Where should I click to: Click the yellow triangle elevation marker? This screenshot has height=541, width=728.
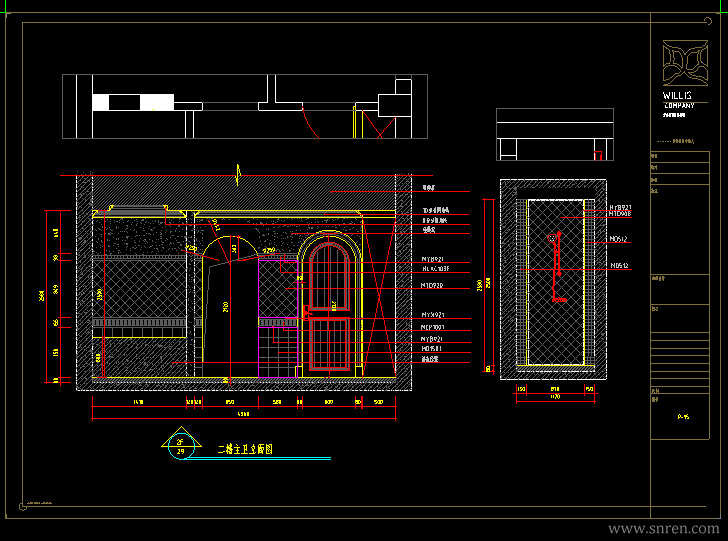click(x=181, y=437)
